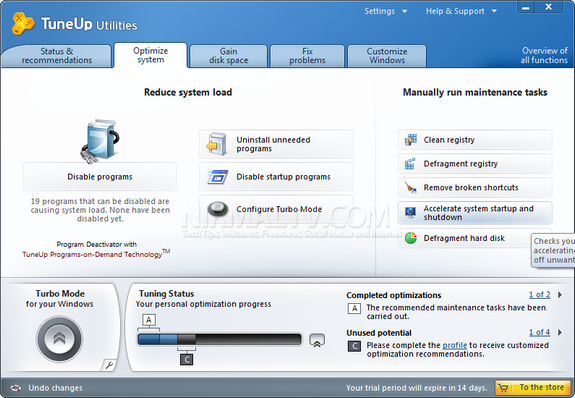
Task: Open Turbo Mode settings wrench icon
Action: pos(109,365)
